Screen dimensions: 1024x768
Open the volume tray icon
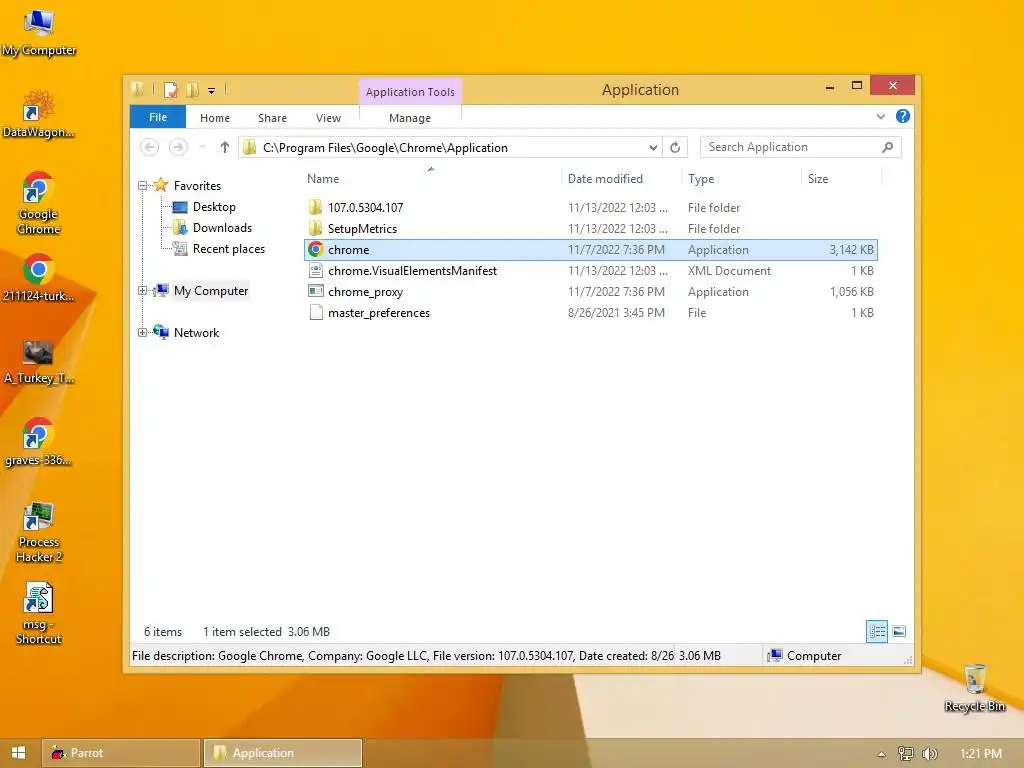coord(929,754)
